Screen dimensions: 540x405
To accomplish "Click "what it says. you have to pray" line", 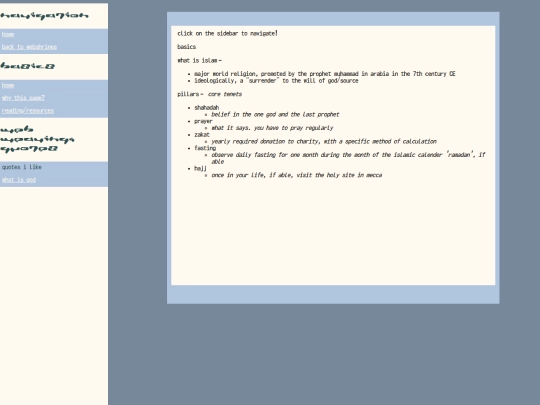I will pyautogui.click(x=272, y=128).
